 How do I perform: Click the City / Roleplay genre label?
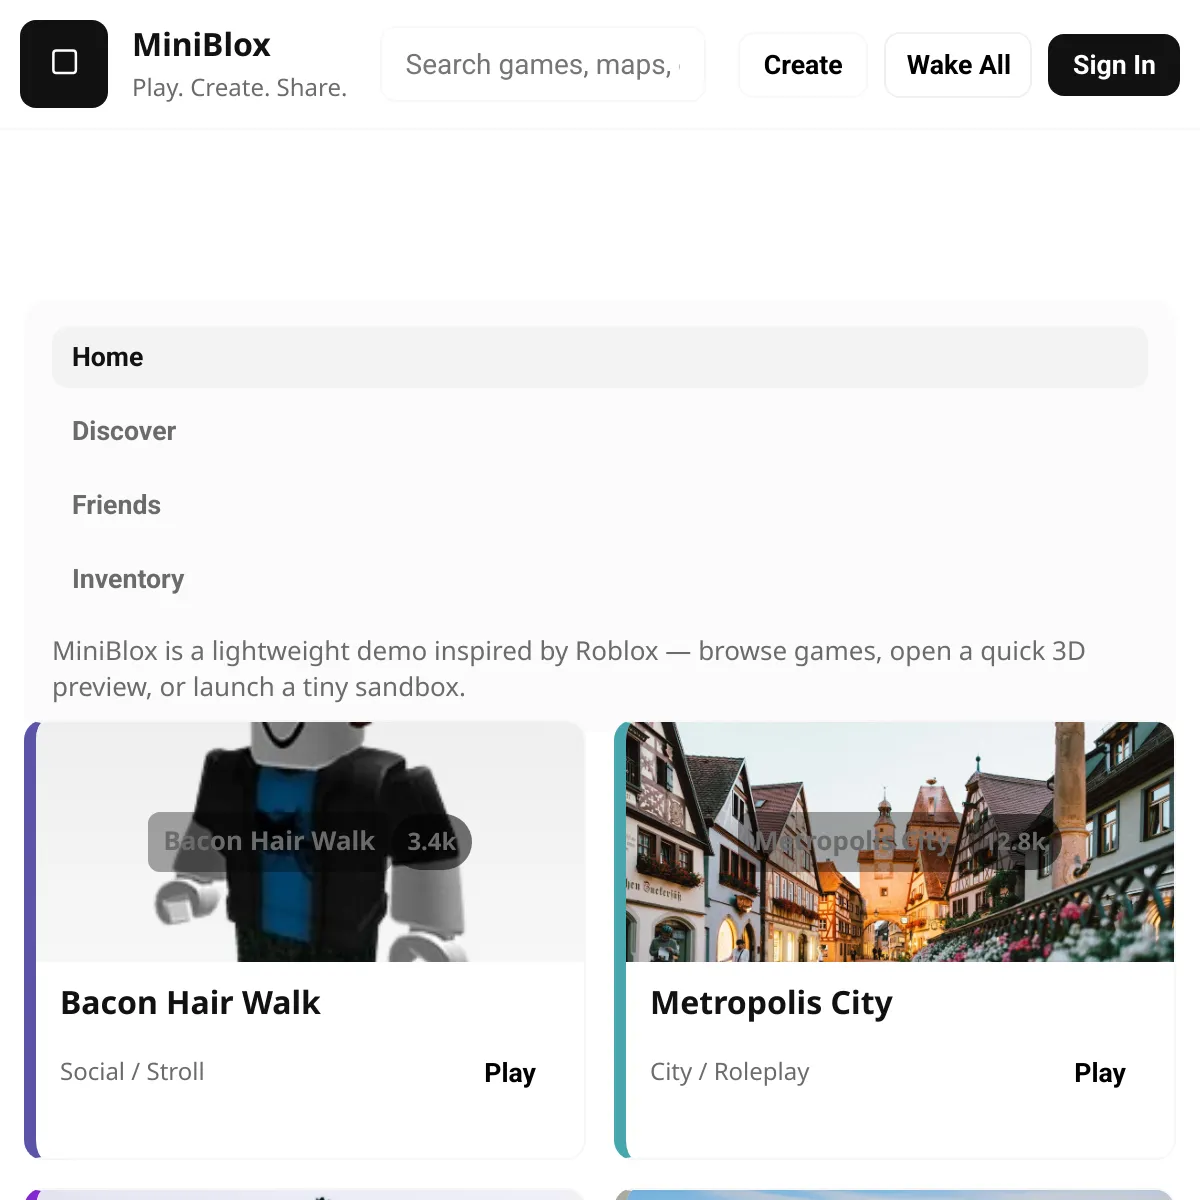coord(729,1072)
